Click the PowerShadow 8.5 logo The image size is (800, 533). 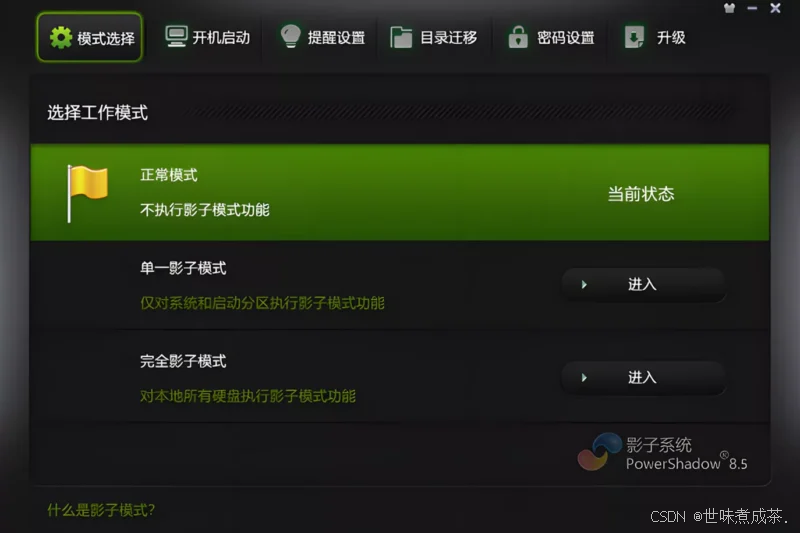(662, 453)
